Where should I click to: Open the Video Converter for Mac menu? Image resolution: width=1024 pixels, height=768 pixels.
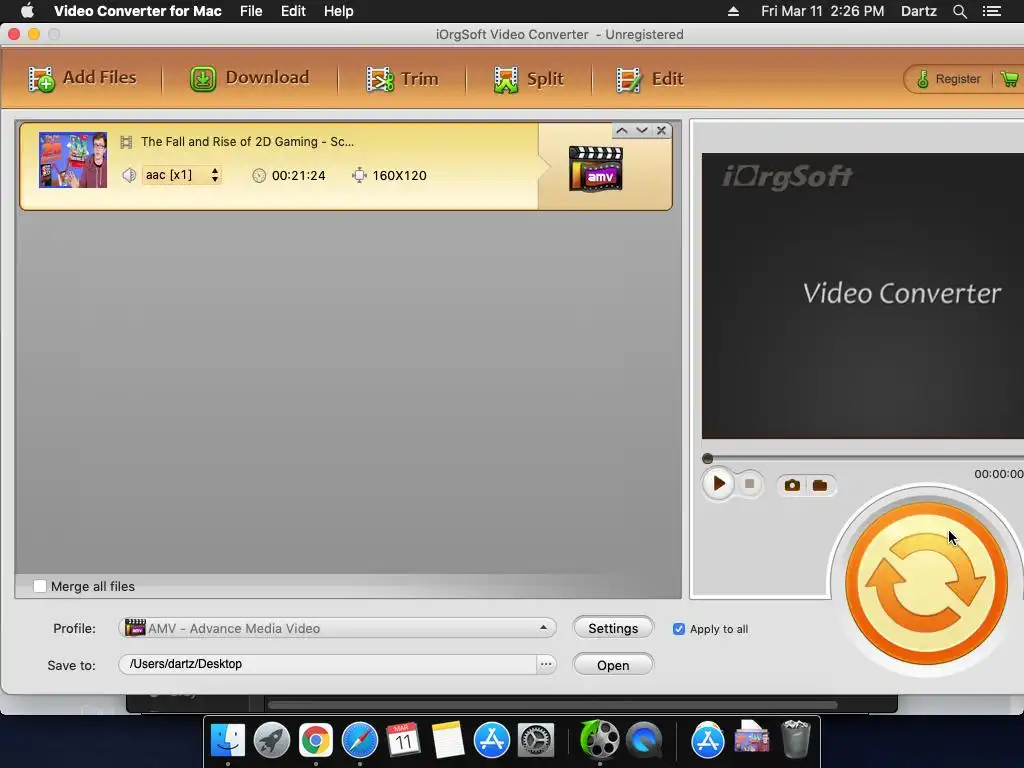pyautogui.click(x=138, y=11)
